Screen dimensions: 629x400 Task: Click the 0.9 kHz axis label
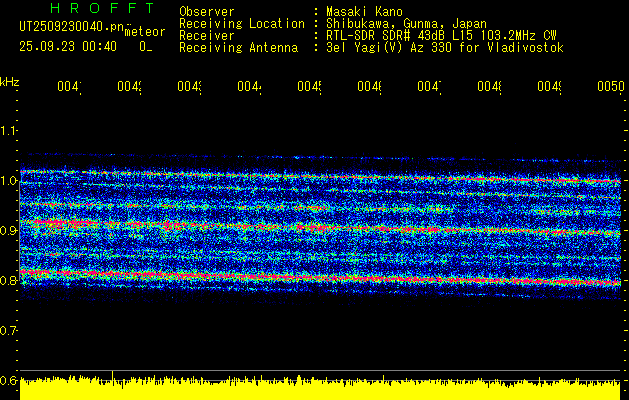8,231
